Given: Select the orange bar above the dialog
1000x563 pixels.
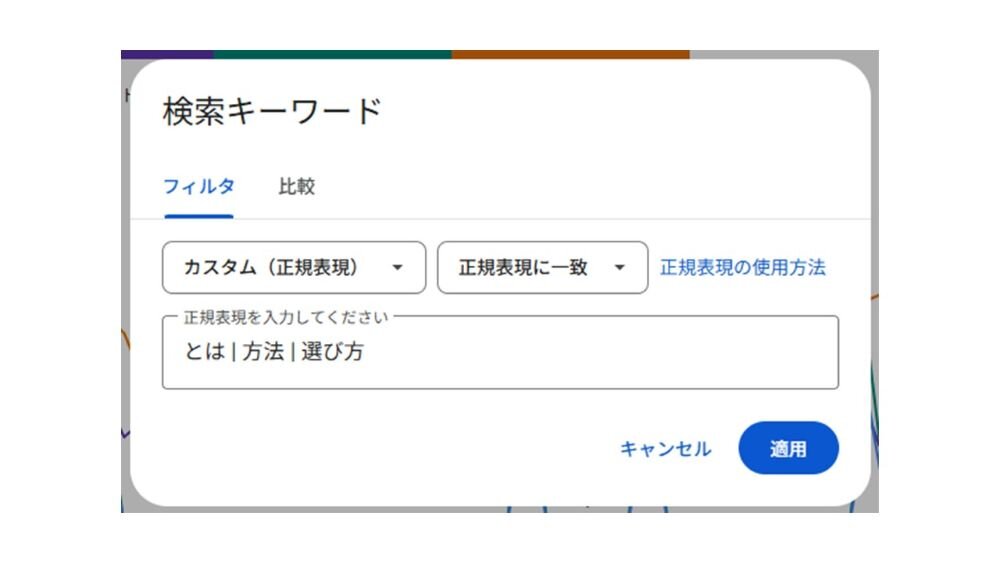Looking at the screenshot, I should (x=570, y=54).
